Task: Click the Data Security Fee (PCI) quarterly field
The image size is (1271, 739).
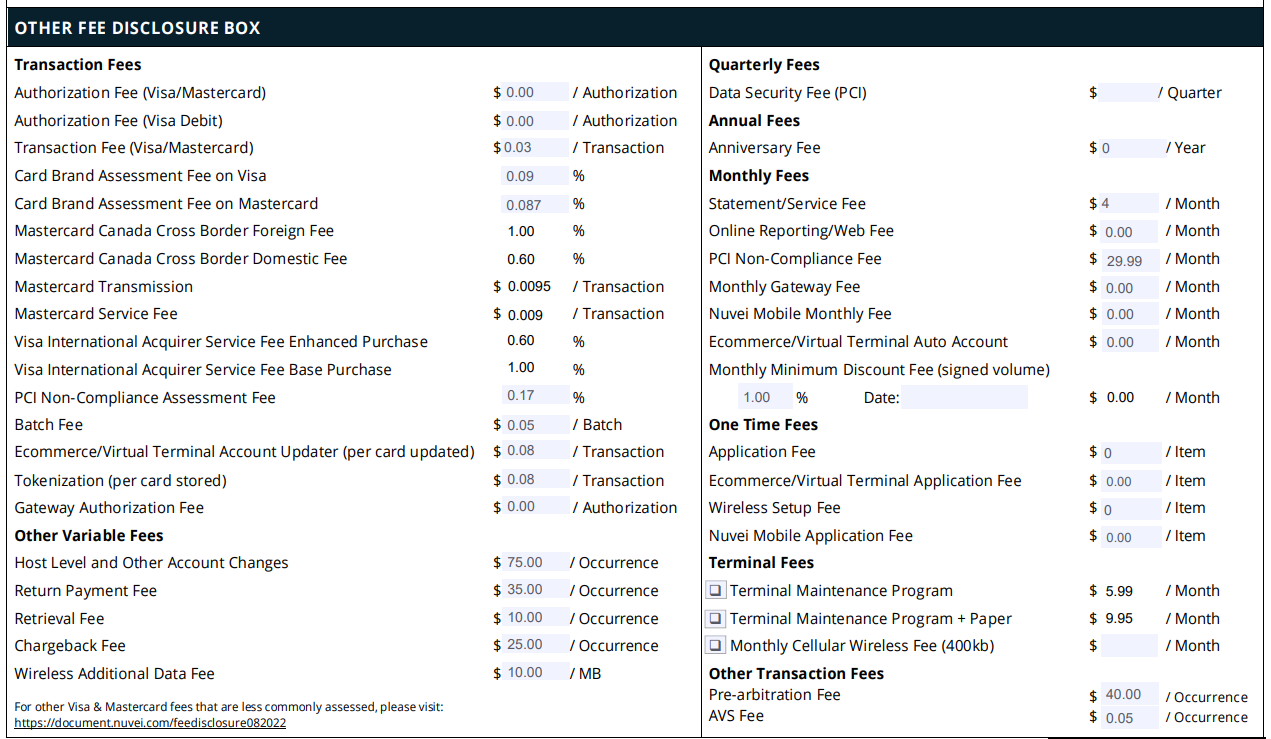Action: click(x=1127, y=93)
